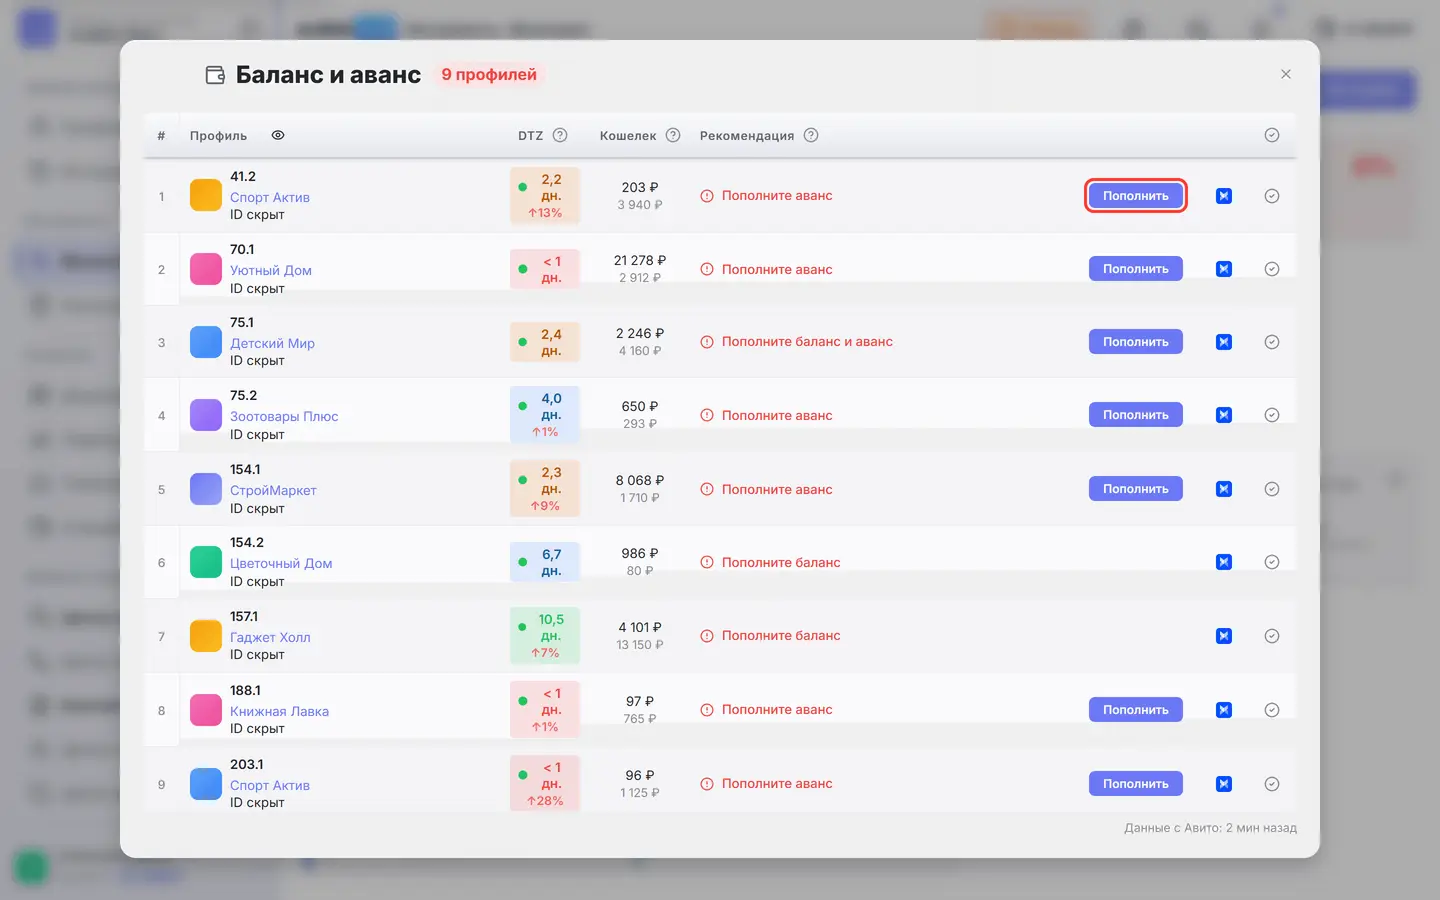Viewport: 1440px width, 900px height.
Task: Check the circle for Зоотовары Плюс row
Action: tap(1272, 415)
